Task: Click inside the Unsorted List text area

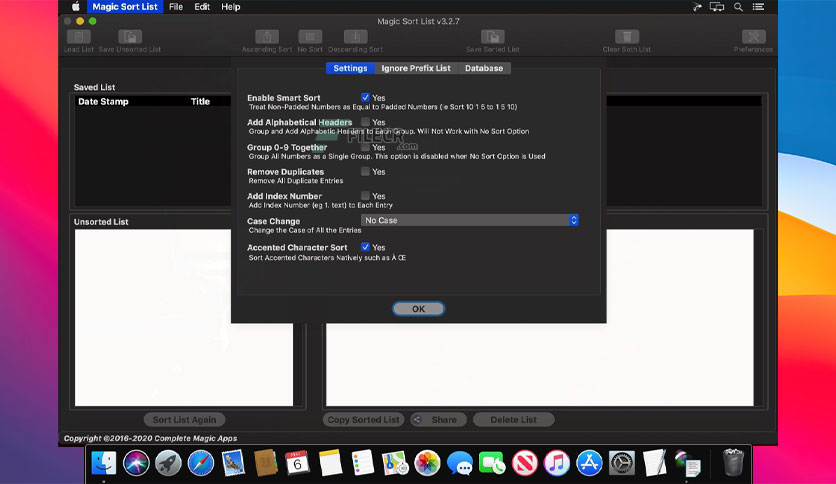Action: coord(184,318)
